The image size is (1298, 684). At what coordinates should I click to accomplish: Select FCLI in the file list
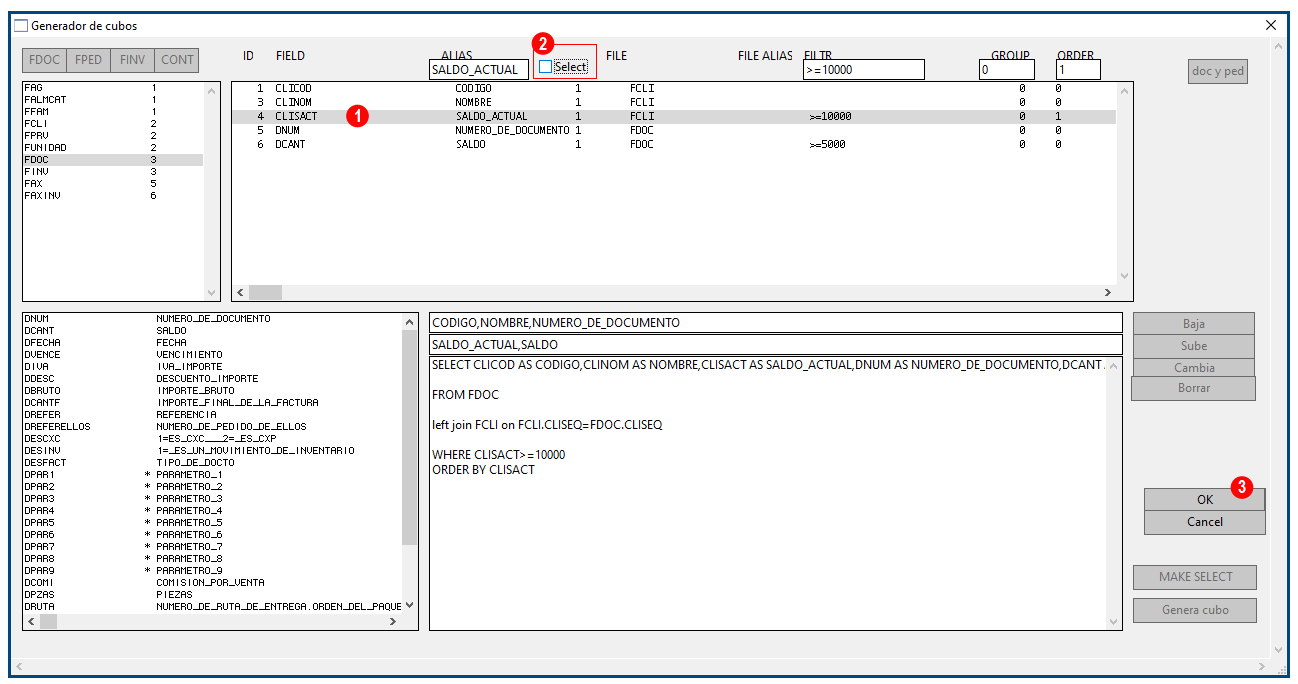coord(112,124)
